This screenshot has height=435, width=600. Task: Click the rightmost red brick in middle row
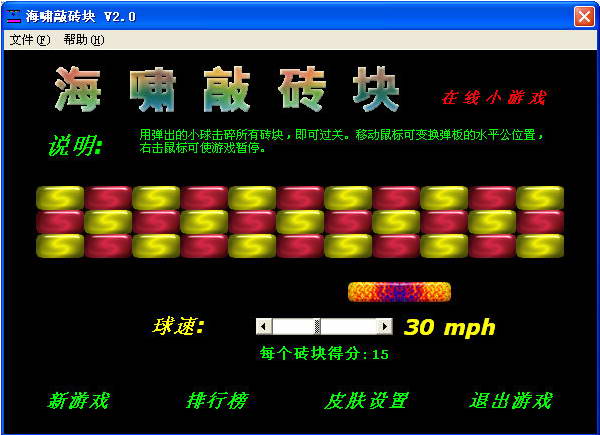pyautogui.click(x=540, y=222)
